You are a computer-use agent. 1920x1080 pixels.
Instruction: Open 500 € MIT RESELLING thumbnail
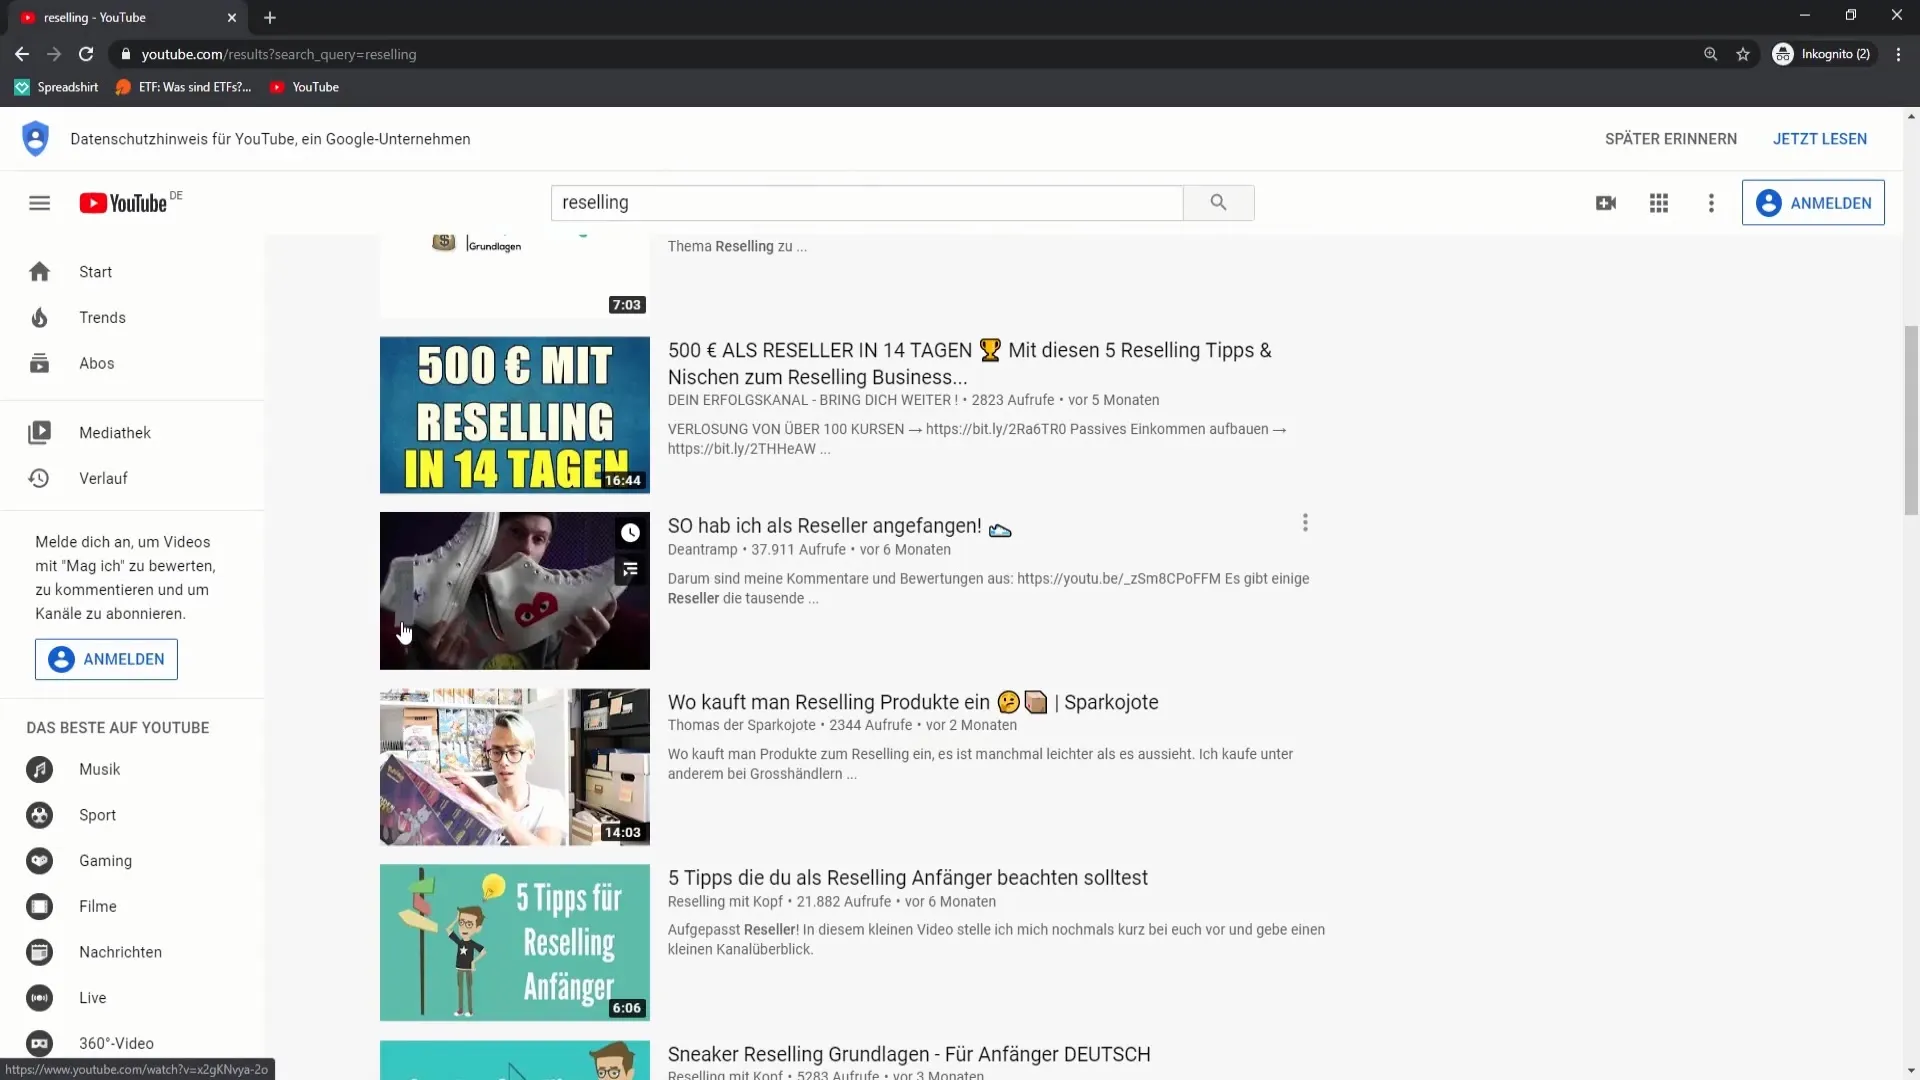click(x=515, y=415)
